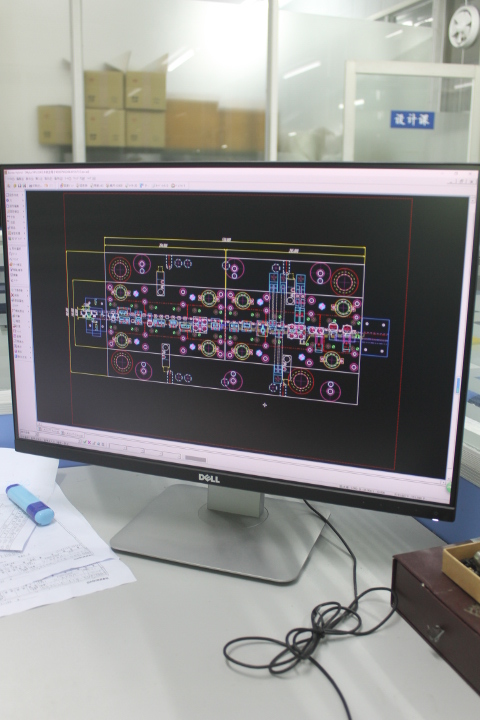Open the second menu in the menu bar
Screen dimensions: 480x720
coord(20,179)
